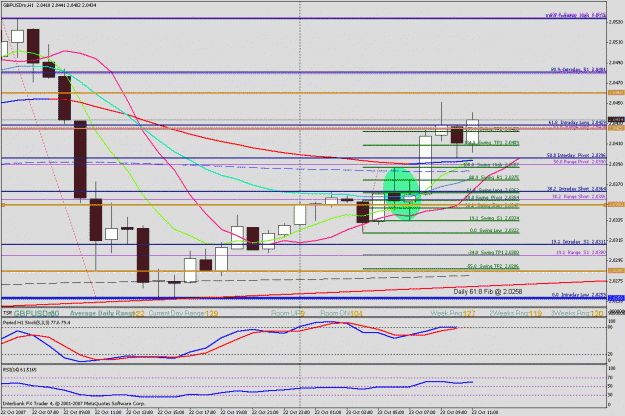Click the '22 Oct 23:00' time axis label
The width and height of the screenshot is (625, 416).
point(299,412)
